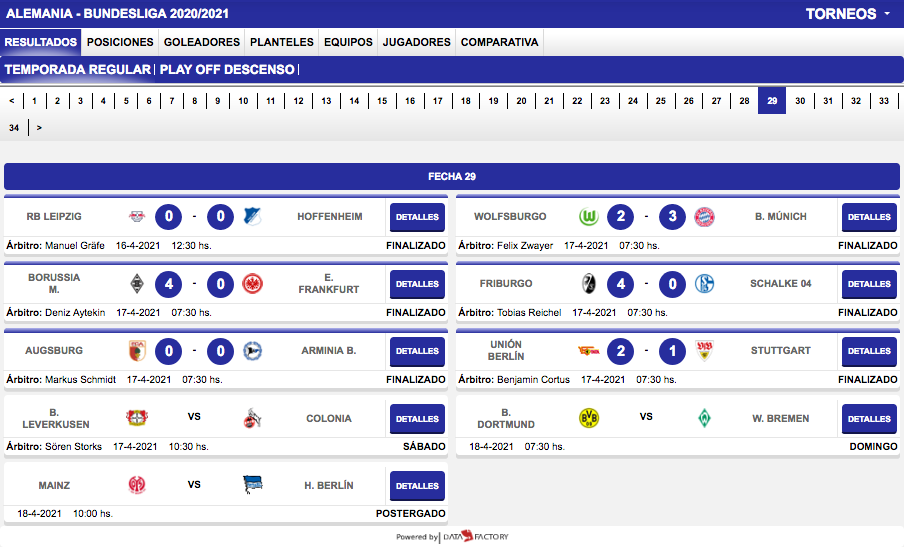Click the Friburgo team logo

pos(589,284)
